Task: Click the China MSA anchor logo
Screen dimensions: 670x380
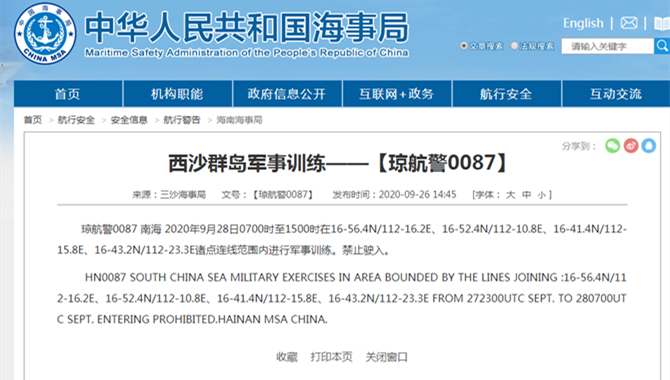Action: [x=45, y=33]
